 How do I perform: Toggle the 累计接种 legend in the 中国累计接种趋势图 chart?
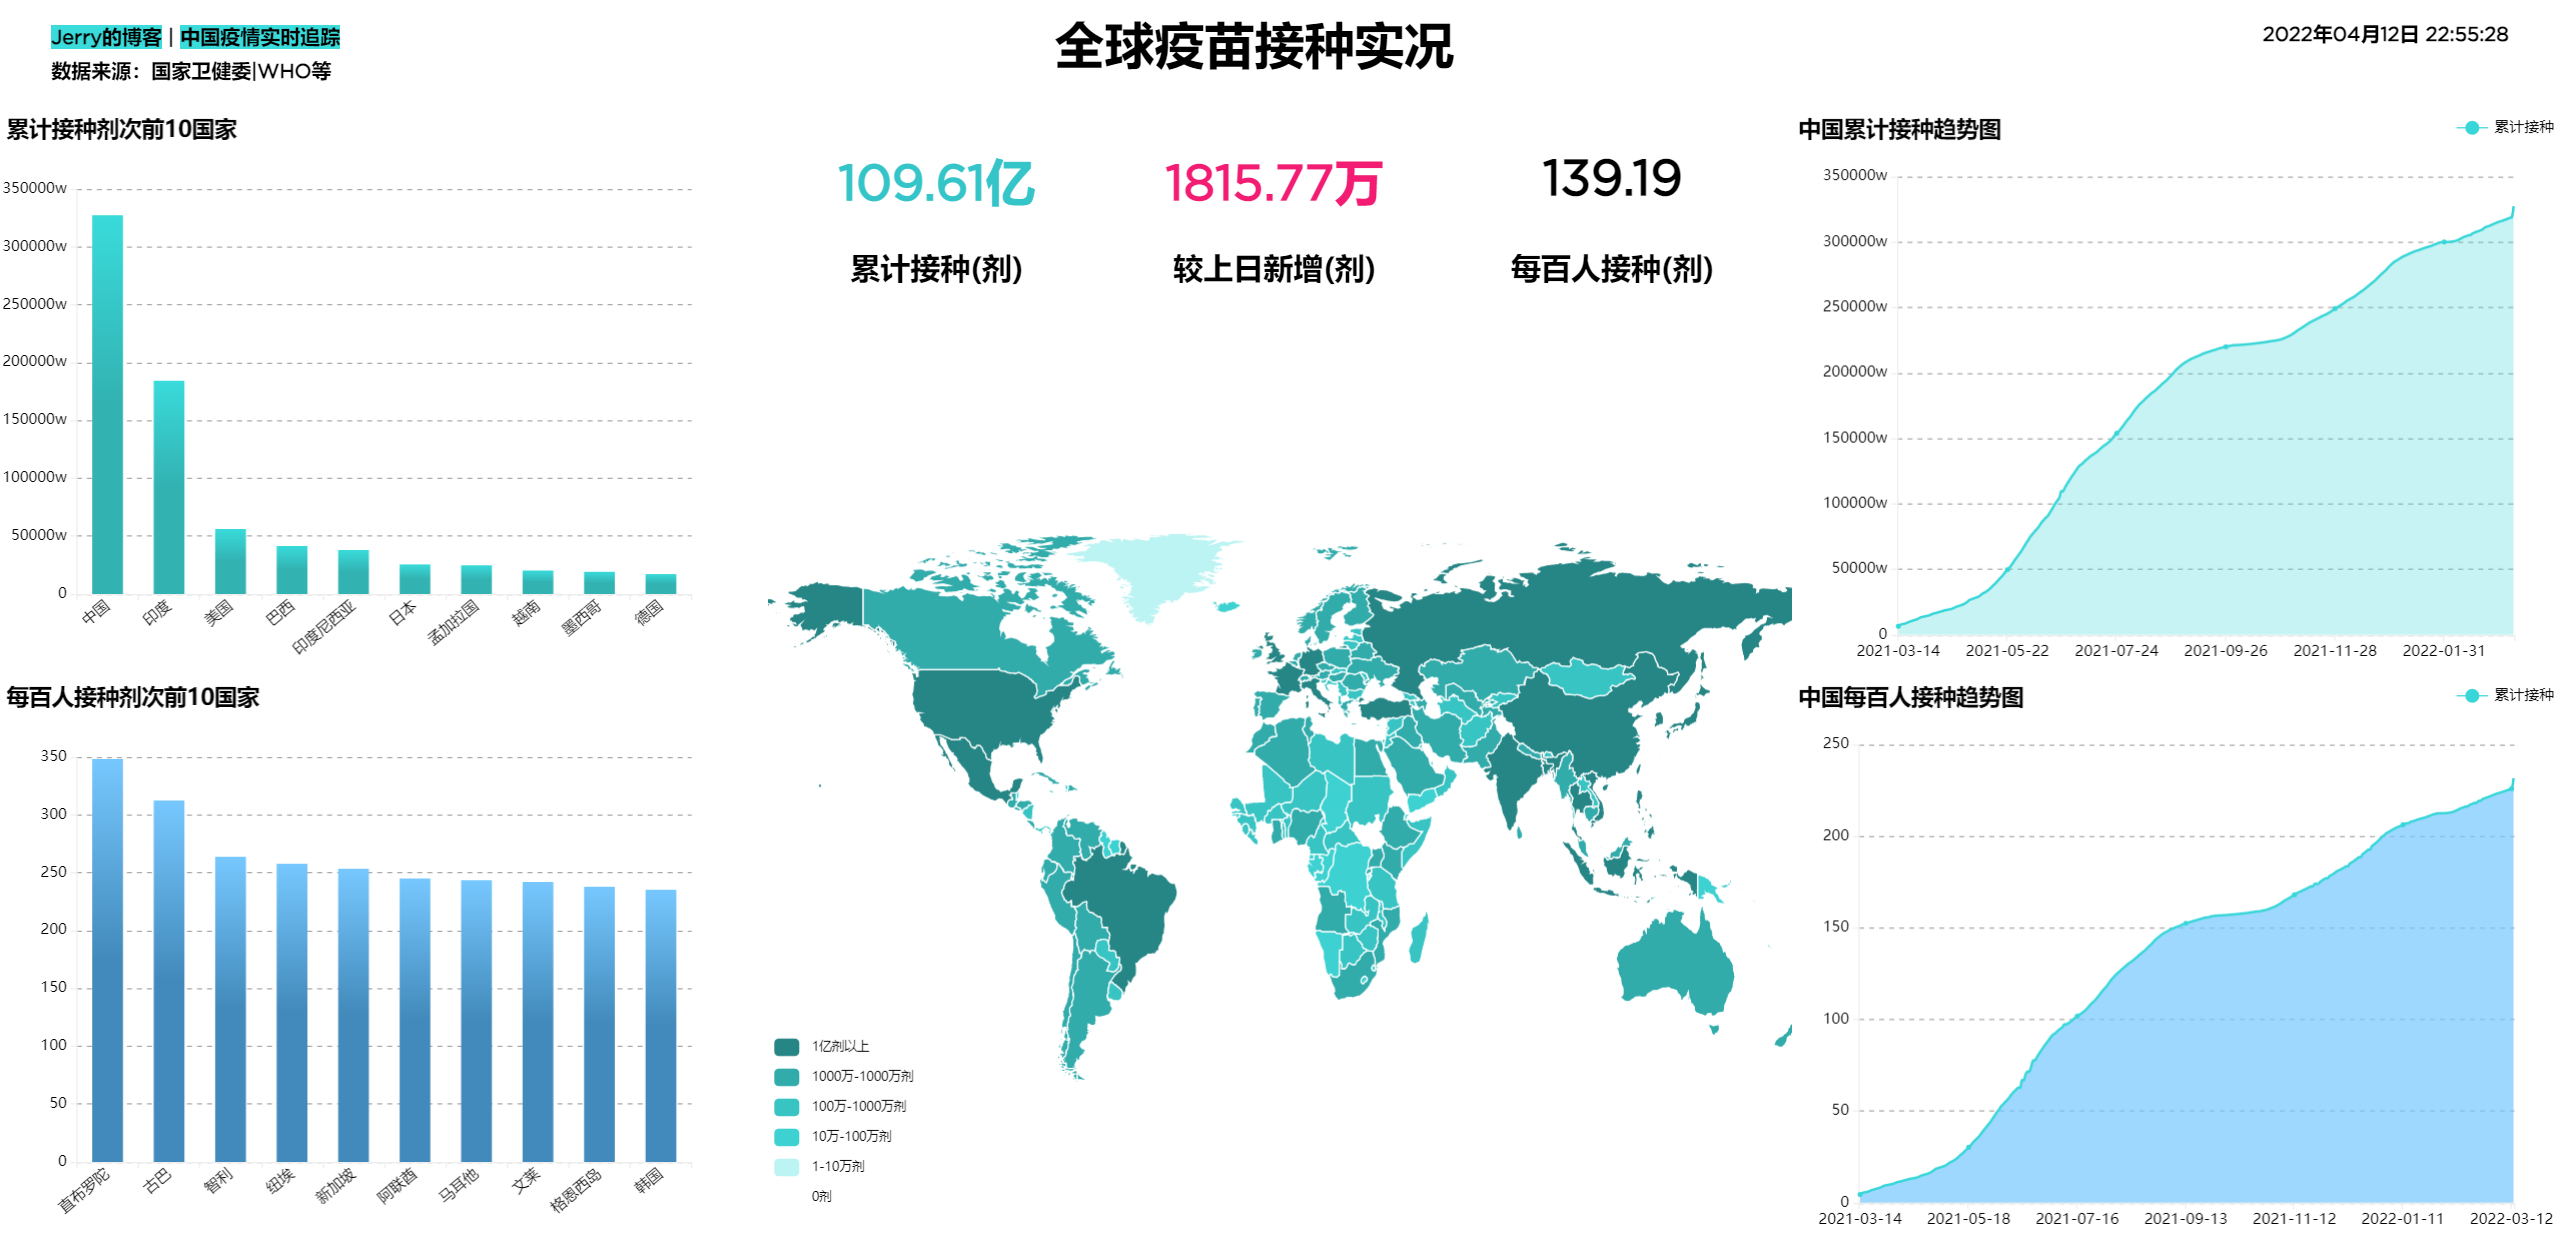2504,127
